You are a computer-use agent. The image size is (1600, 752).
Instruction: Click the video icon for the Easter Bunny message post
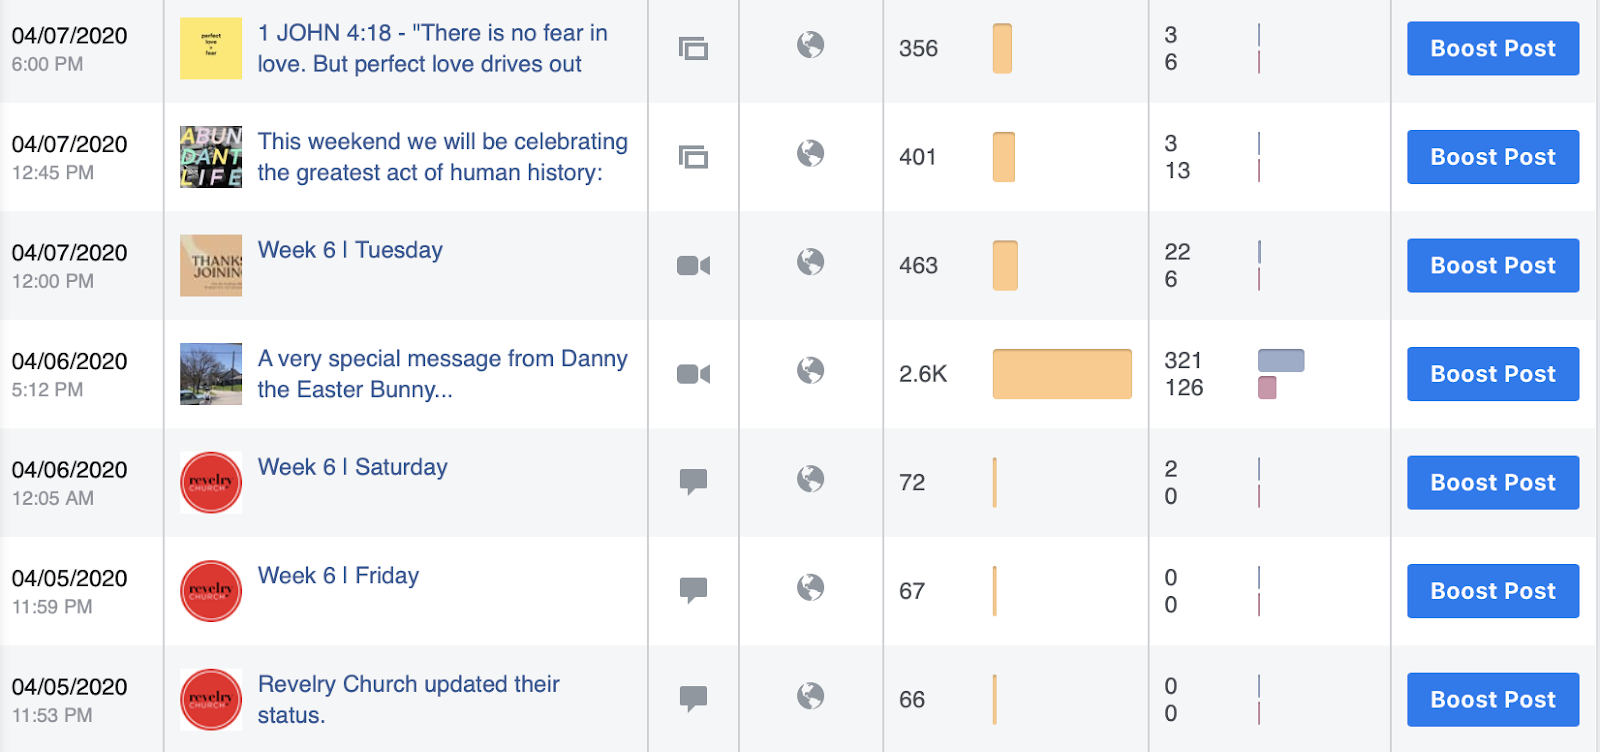[693, 374]
